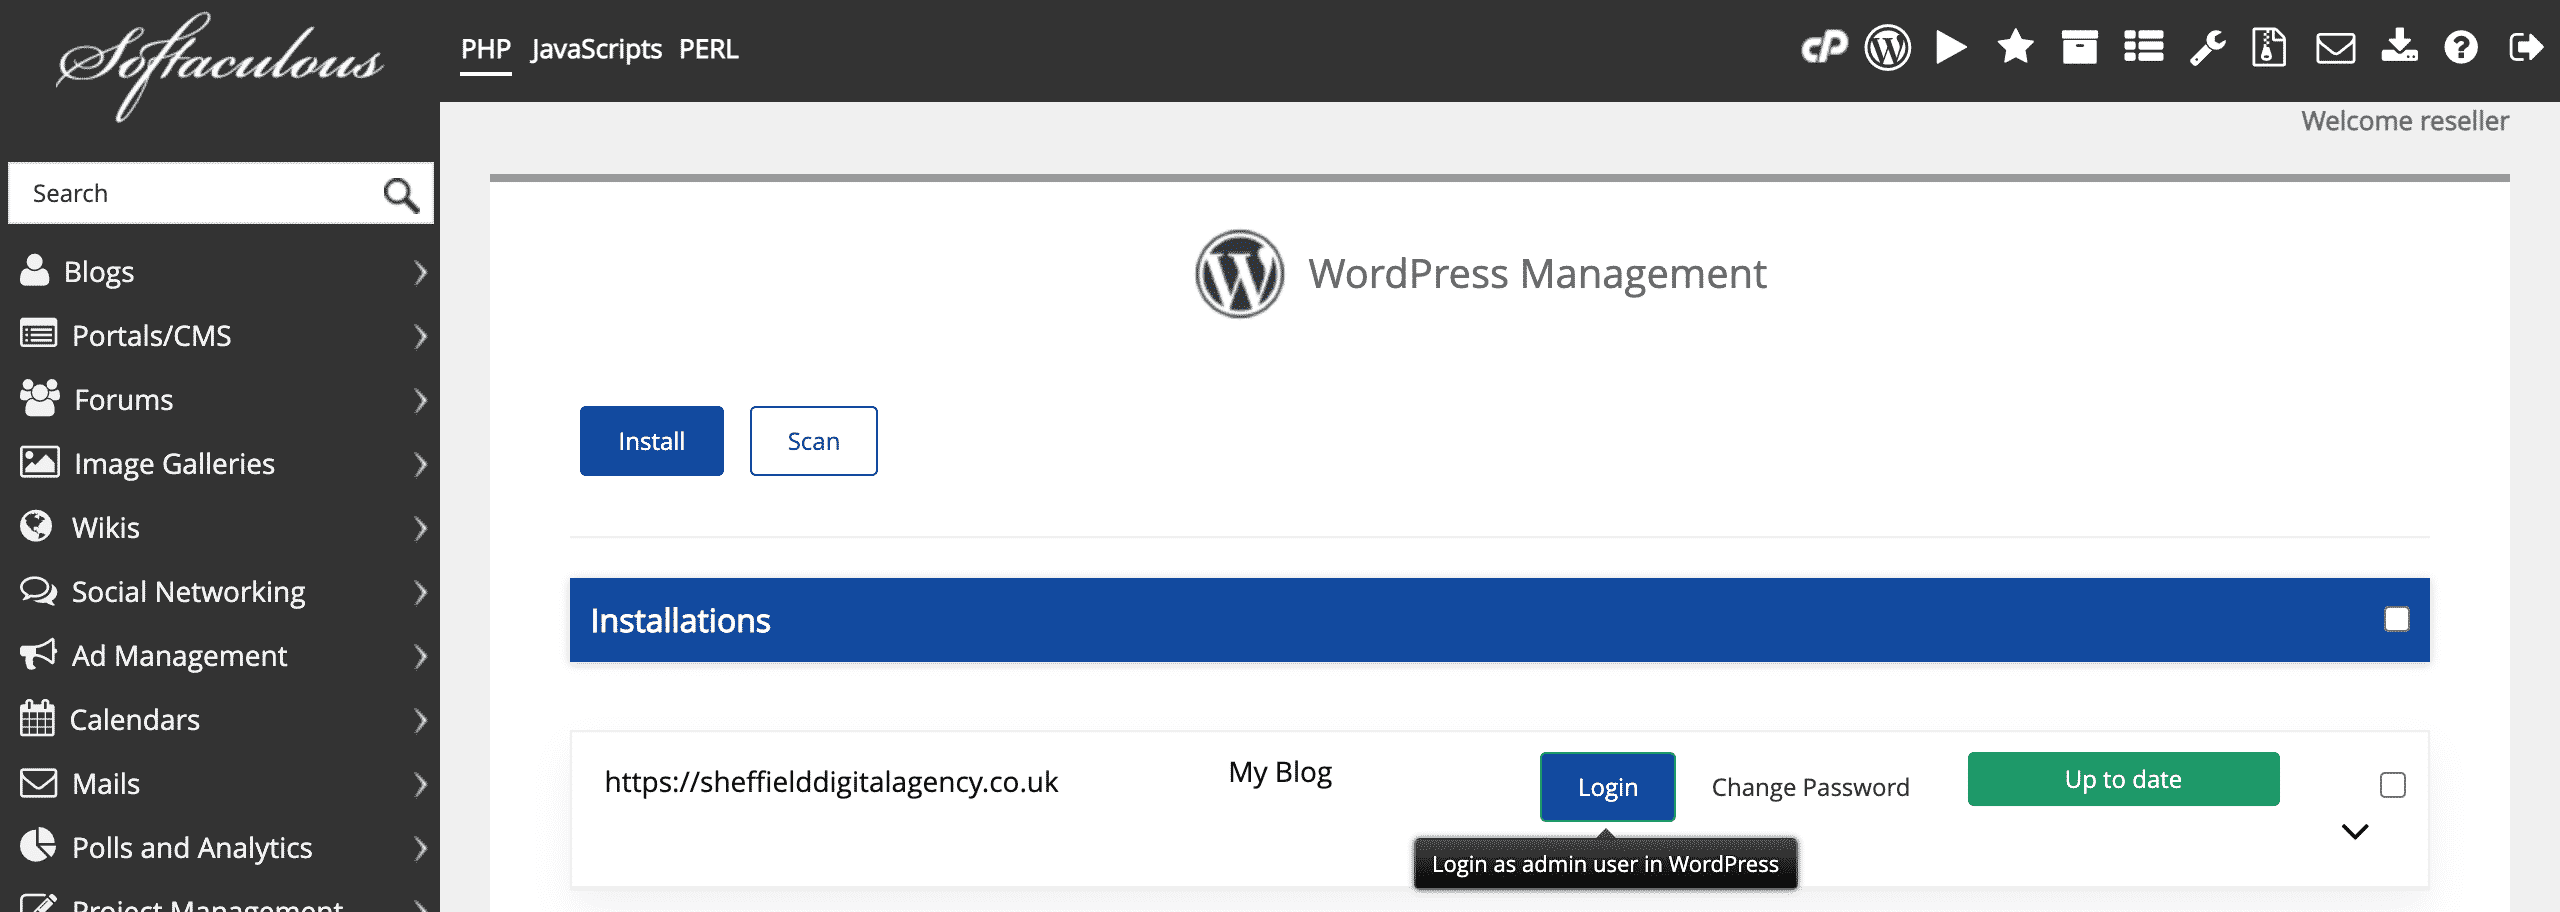Image resolution: width=2560 pixels, height=912 pixels.
Task: Click the Change Password link
Action: tap(1810, 787)
